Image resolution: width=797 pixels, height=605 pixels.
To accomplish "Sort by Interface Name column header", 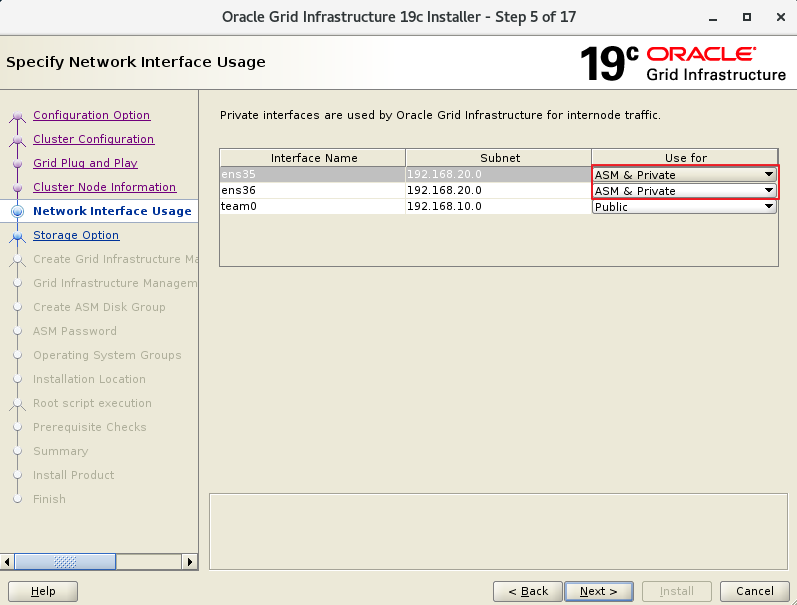I will coord(313,158).
